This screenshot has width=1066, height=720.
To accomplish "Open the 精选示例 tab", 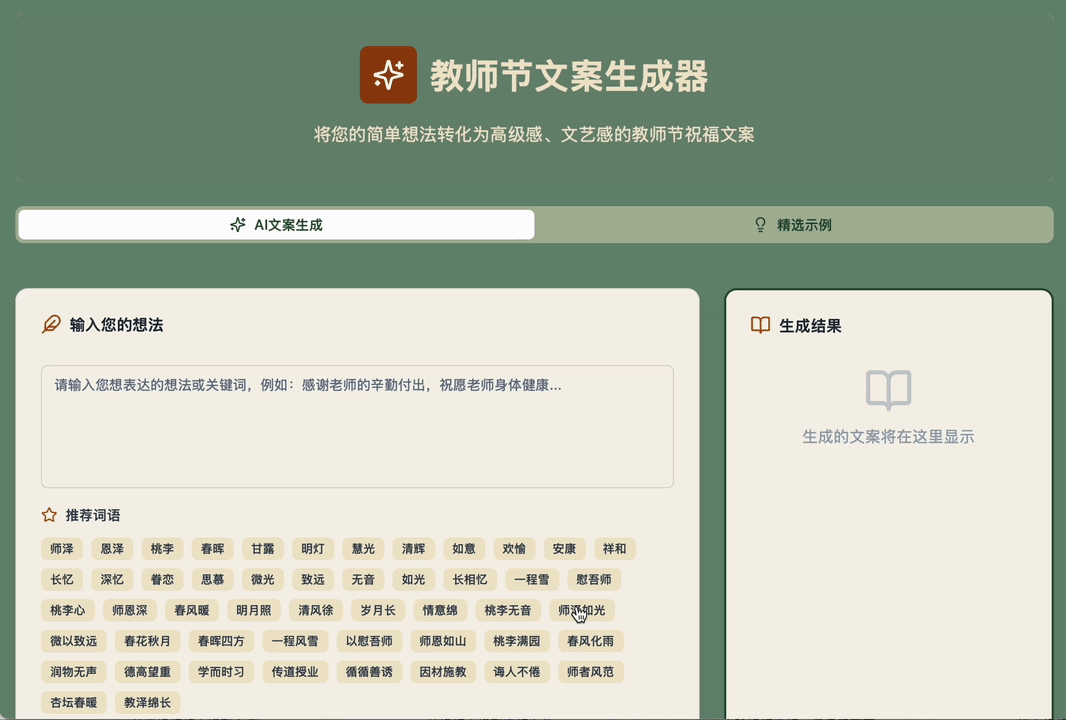I will [793, 225].
